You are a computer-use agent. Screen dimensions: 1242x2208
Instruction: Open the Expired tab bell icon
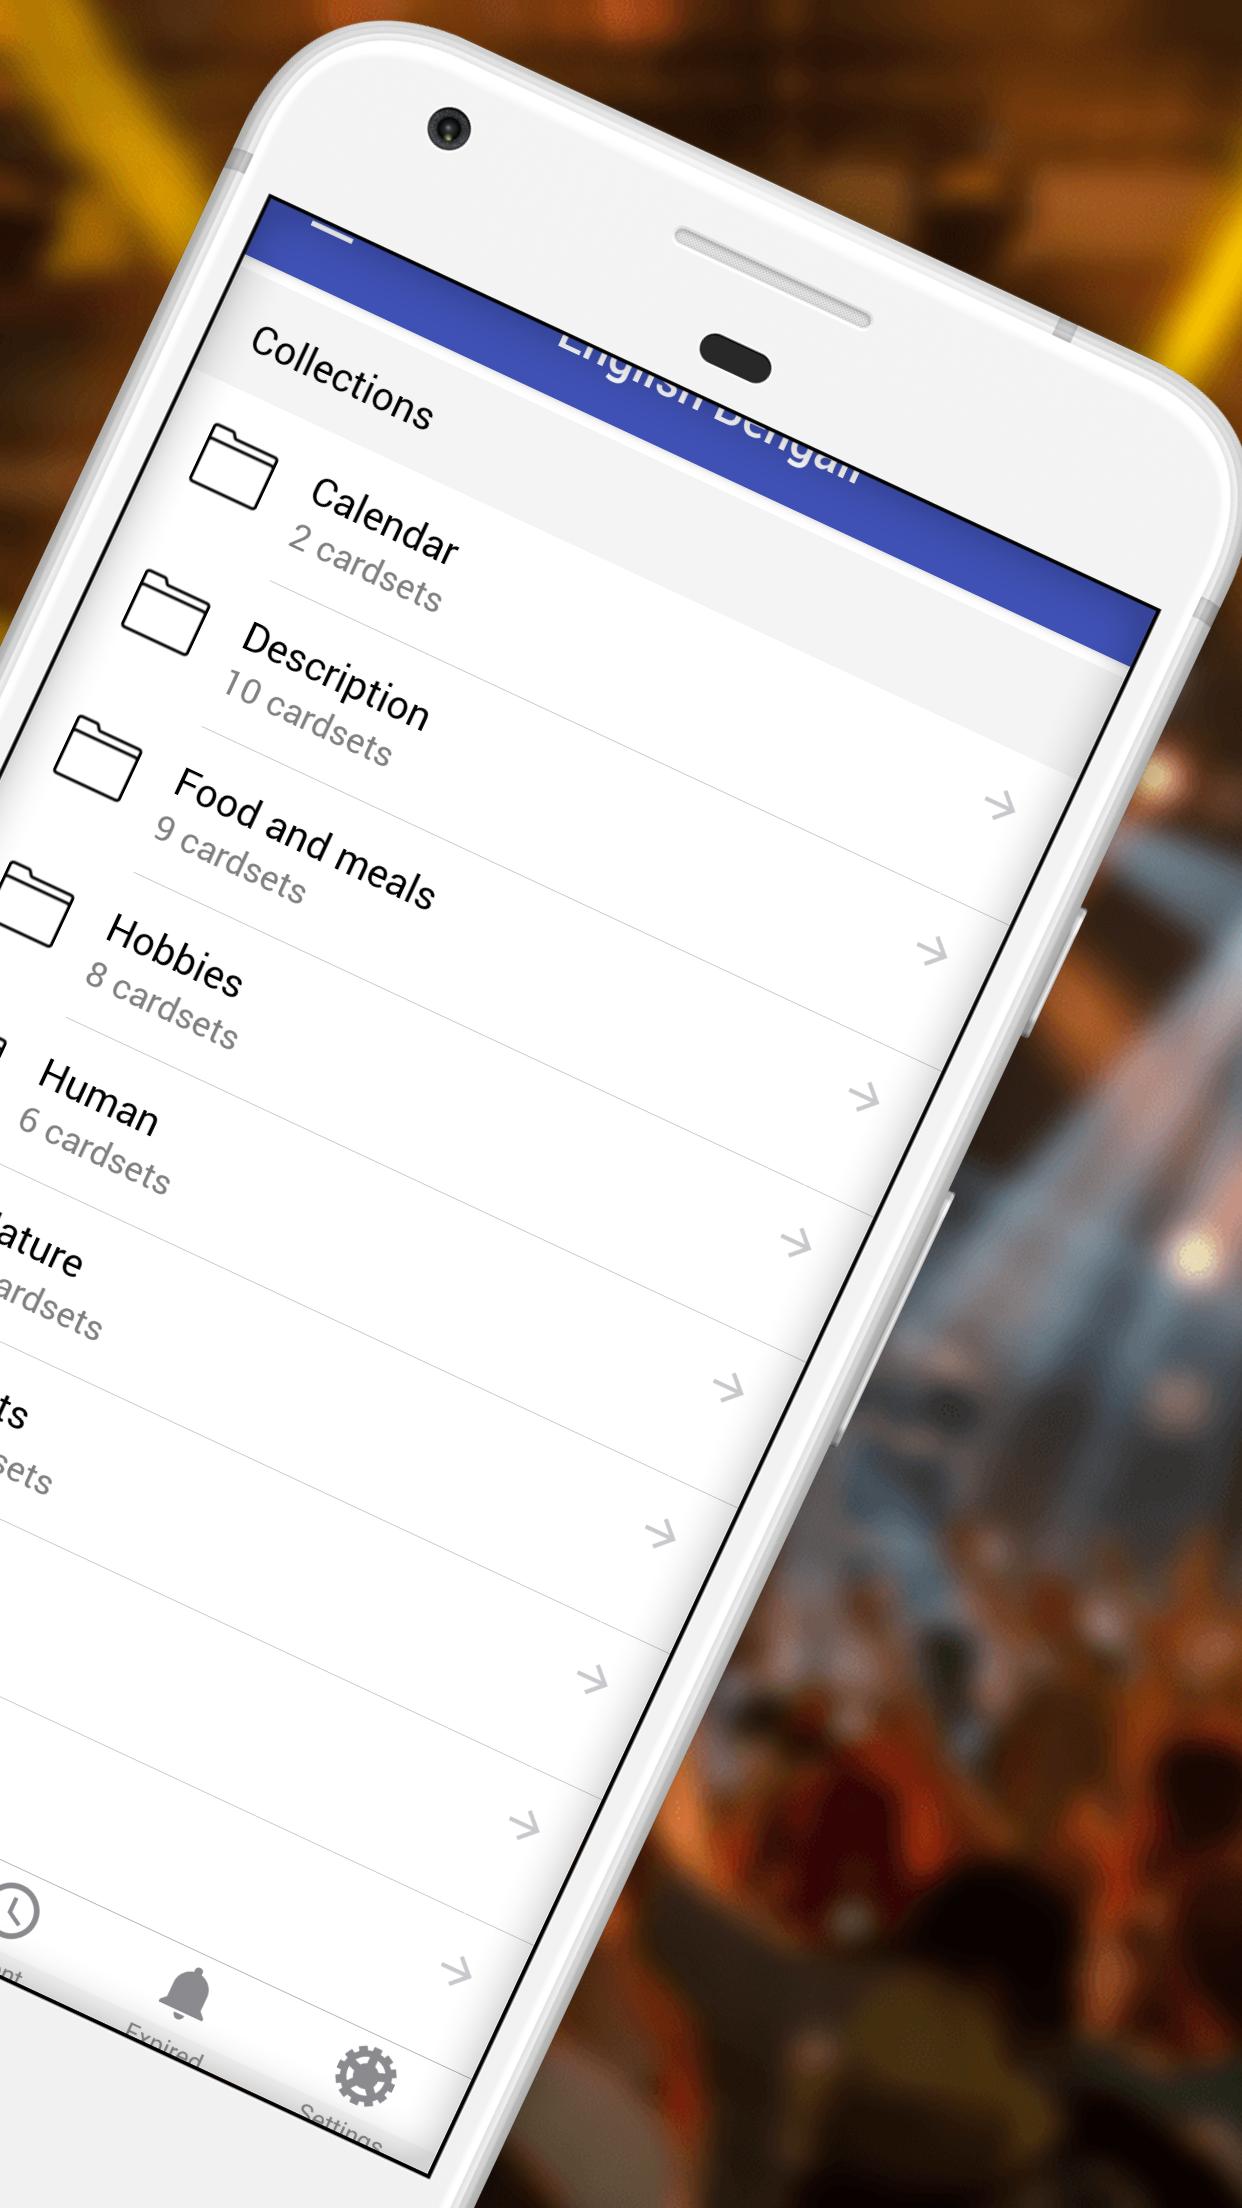(186, 1994)
